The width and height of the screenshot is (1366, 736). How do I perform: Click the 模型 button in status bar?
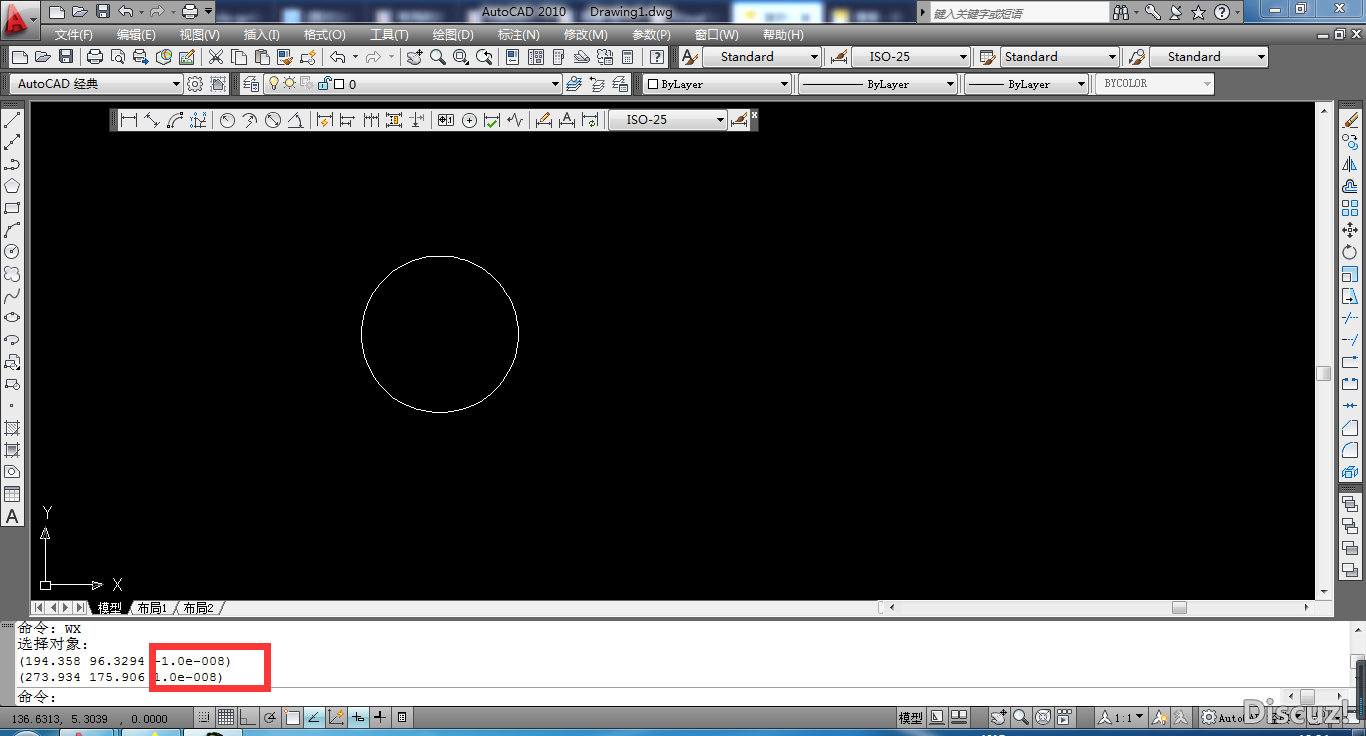(x=910, y=717)
